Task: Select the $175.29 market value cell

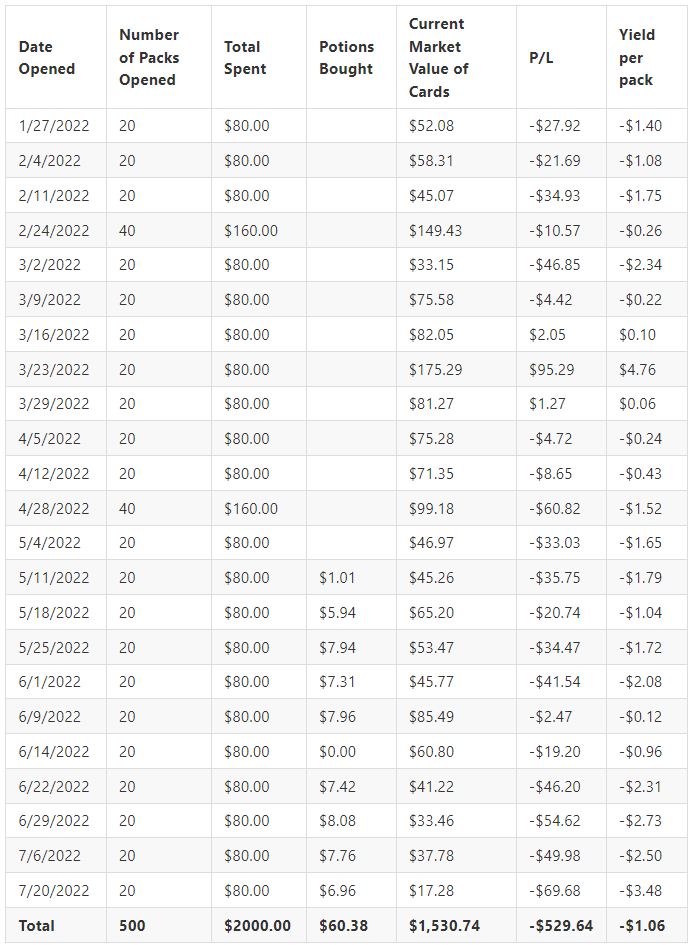Action: pos(456,369)
